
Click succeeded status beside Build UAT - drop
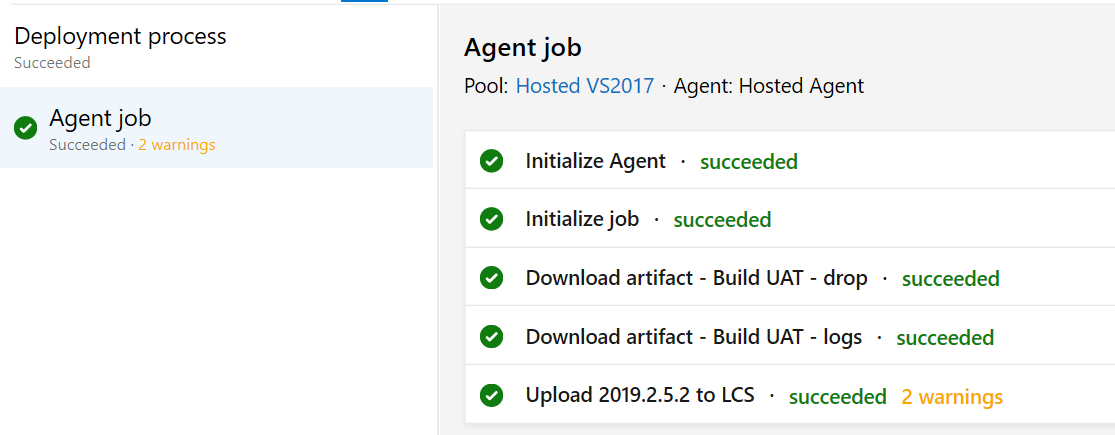coord(951,279)
